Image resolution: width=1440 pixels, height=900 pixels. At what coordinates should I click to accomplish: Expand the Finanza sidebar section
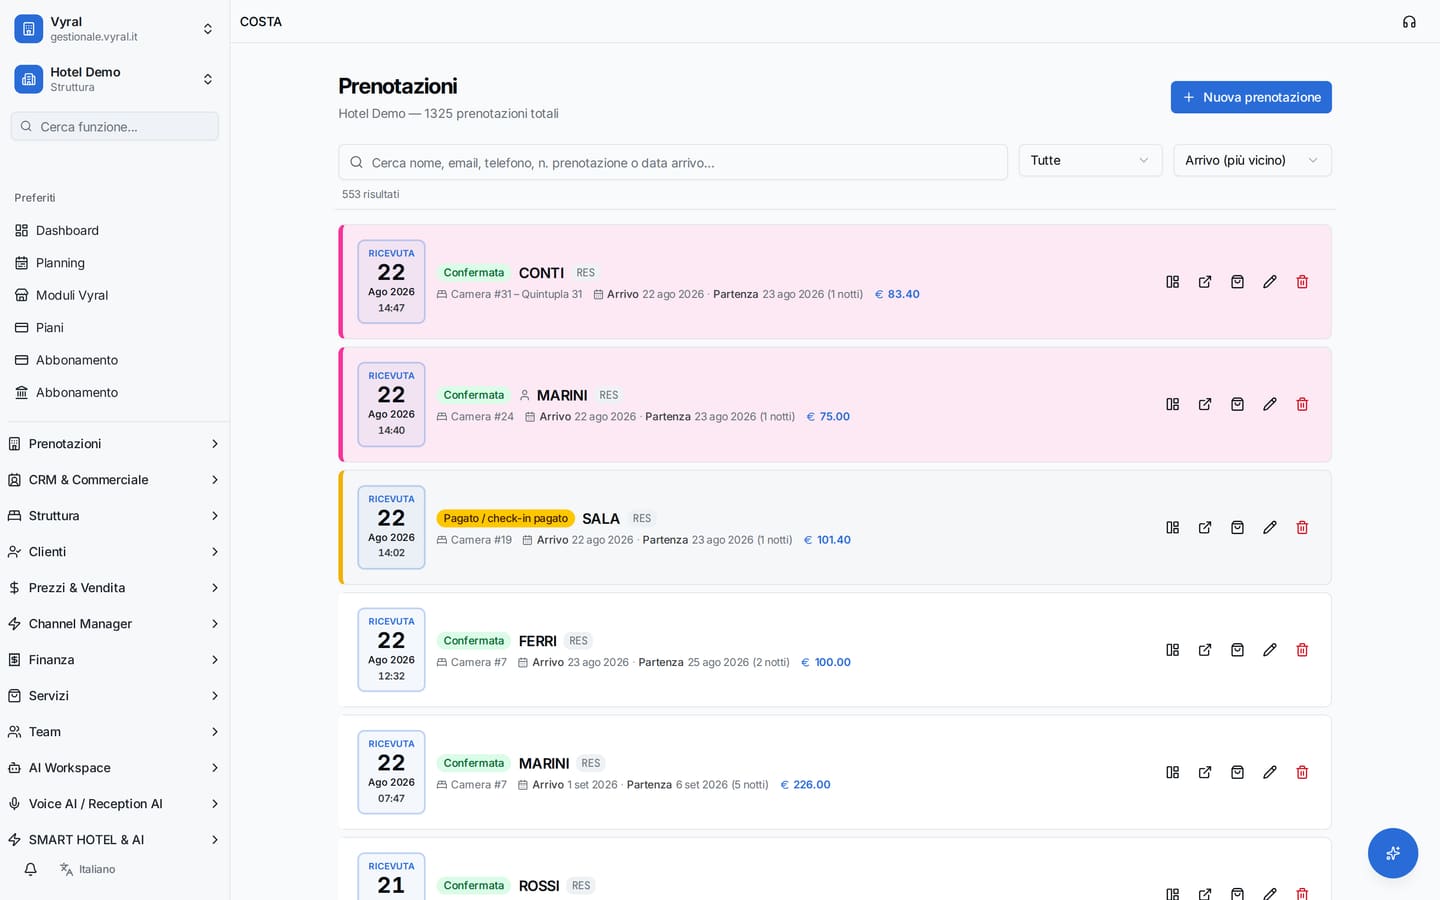coord(115,660)
